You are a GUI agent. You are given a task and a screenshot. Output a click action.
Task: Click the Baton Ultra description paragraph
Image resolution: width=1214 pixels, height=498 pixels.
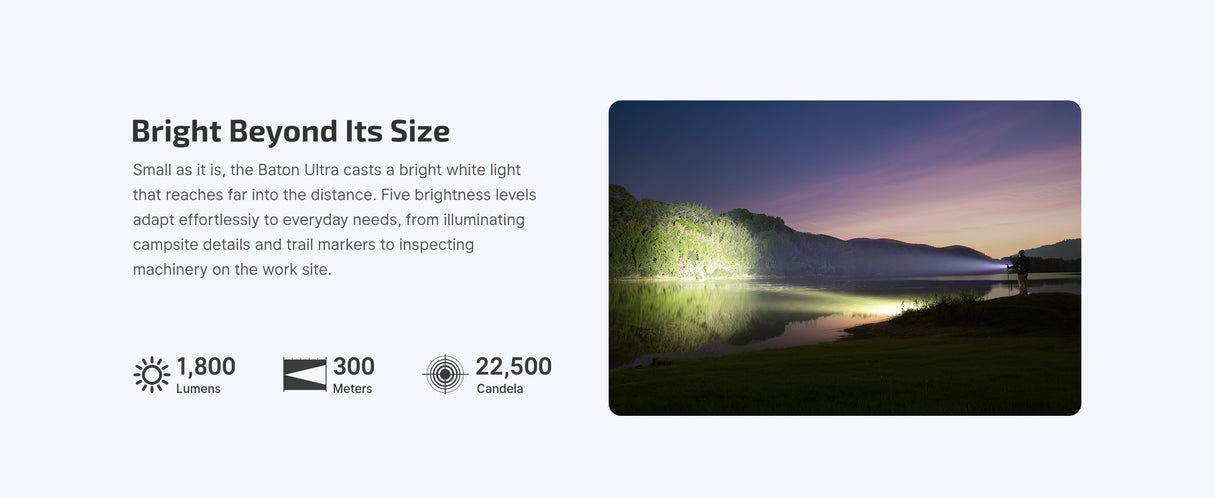click(x=333, y=220)
